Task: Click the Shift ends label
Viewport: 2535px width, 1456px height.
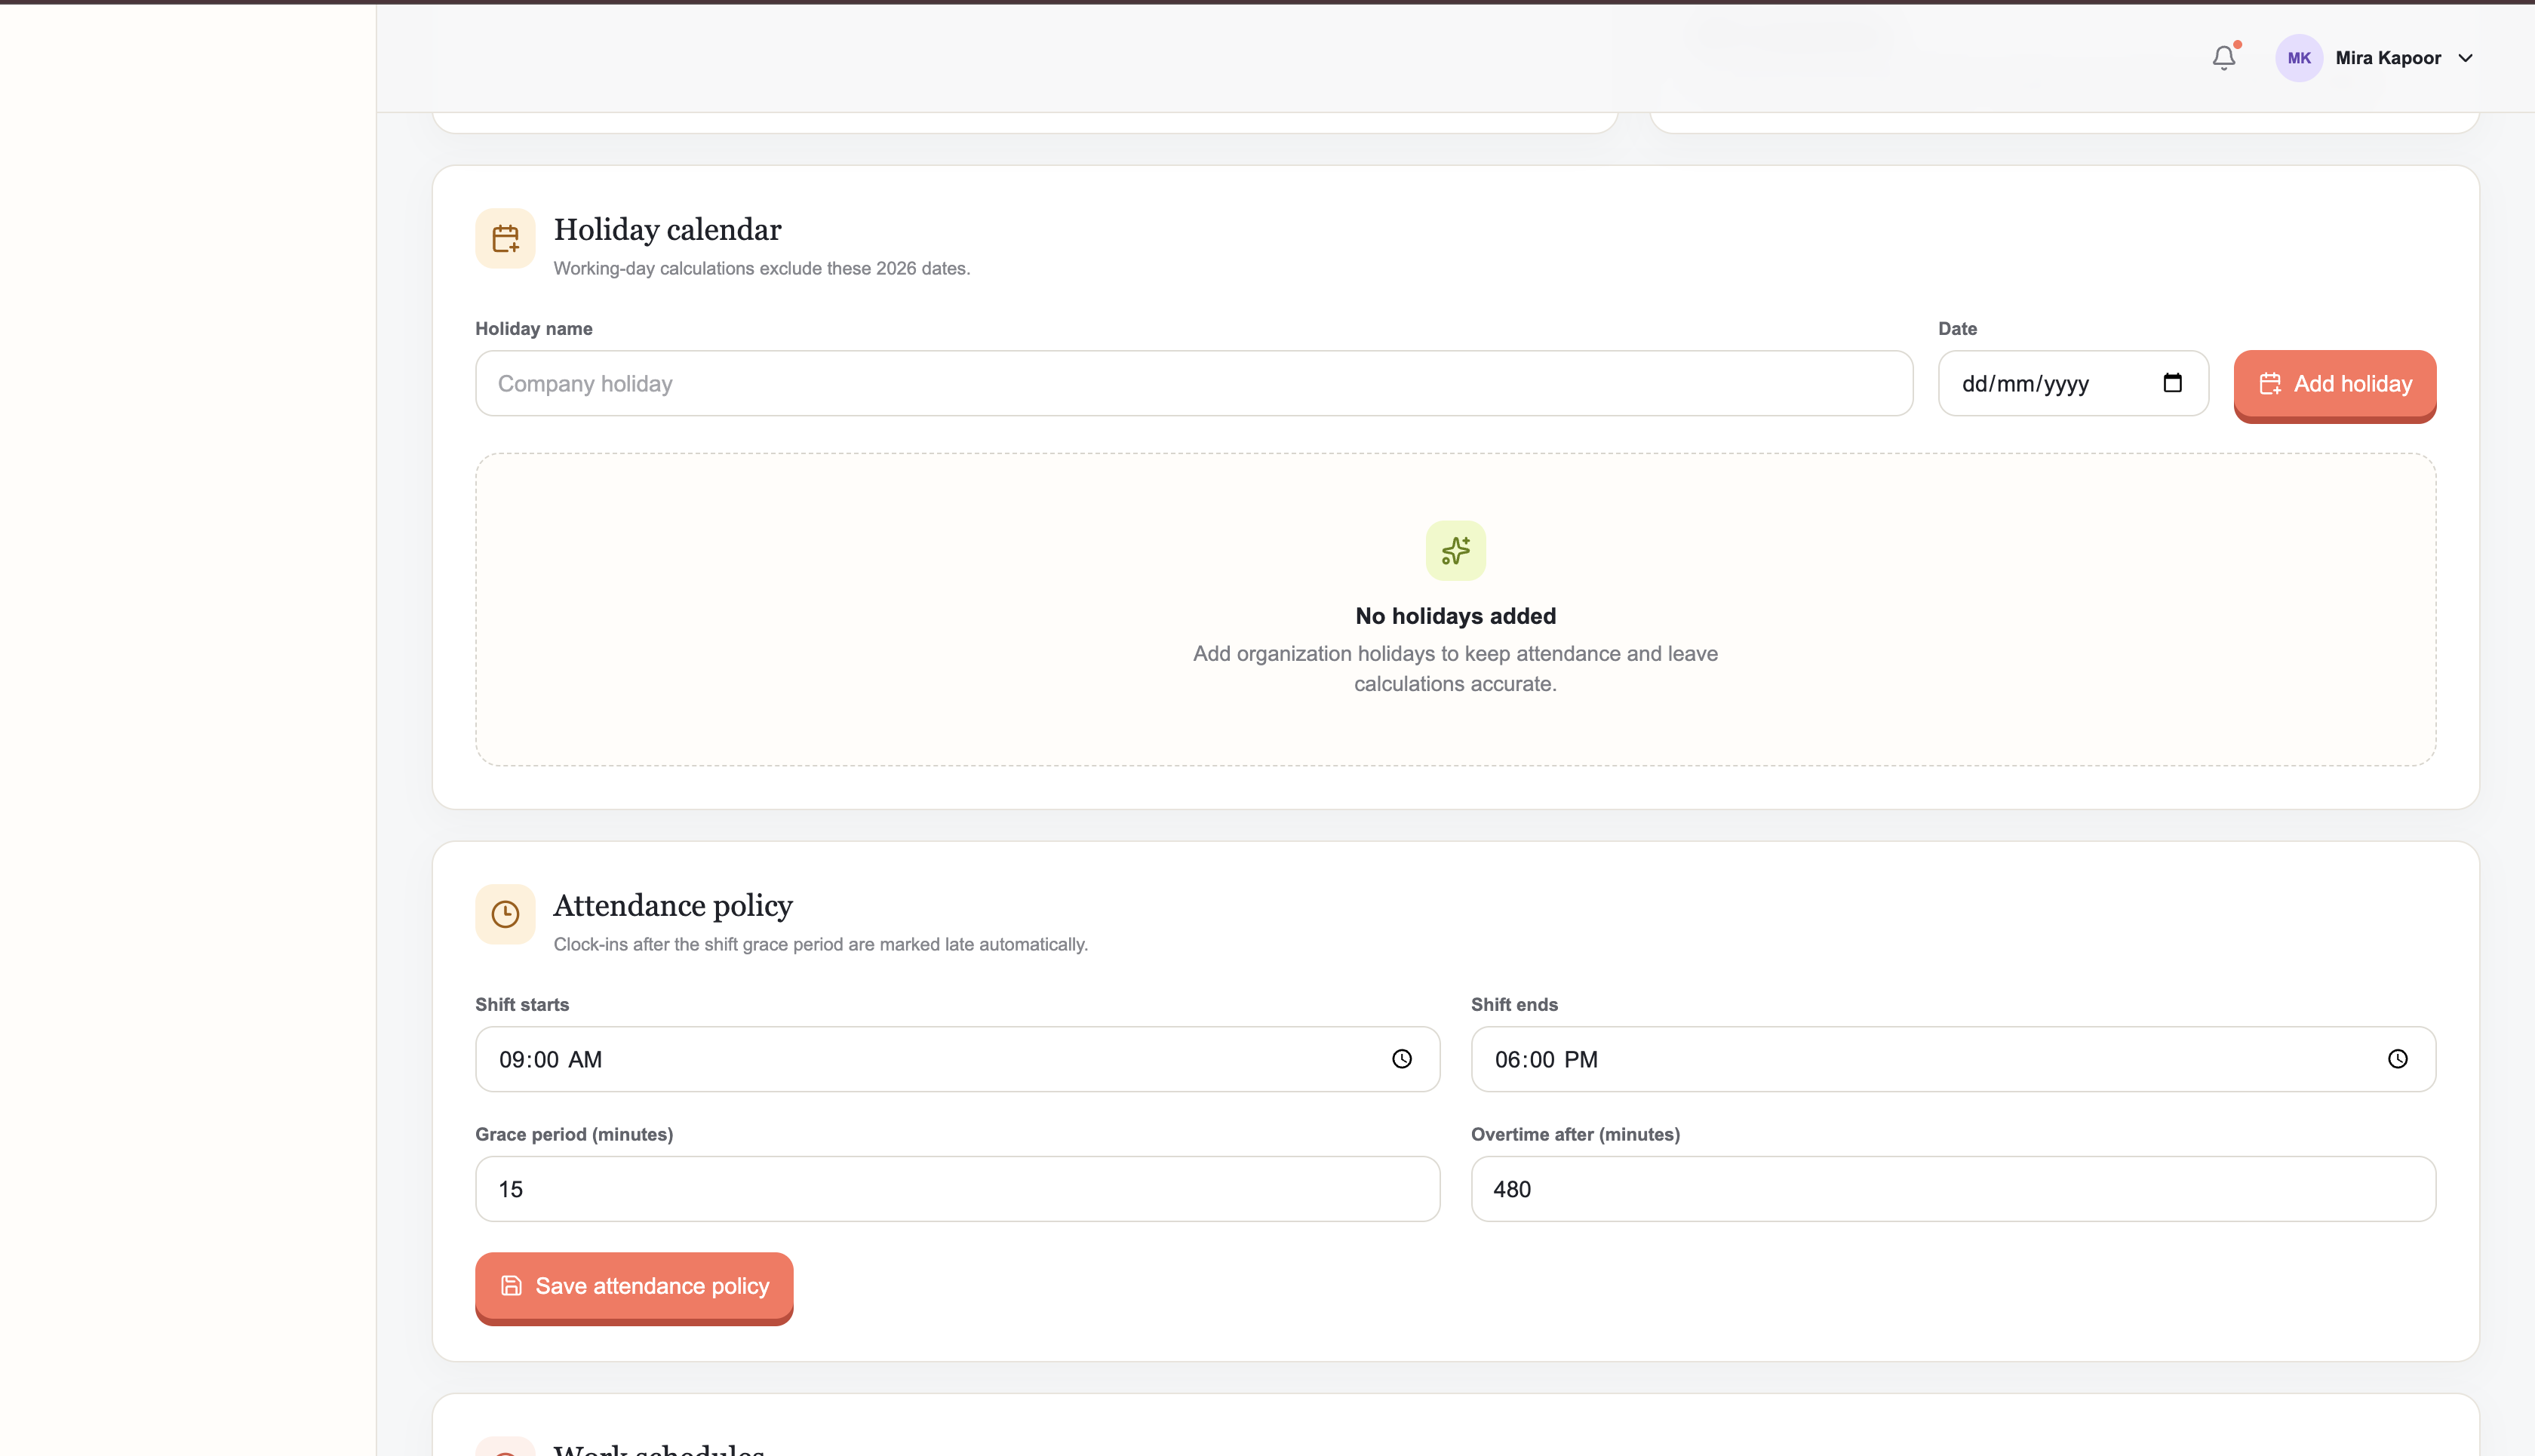Action: [x=1514, y=1005]
